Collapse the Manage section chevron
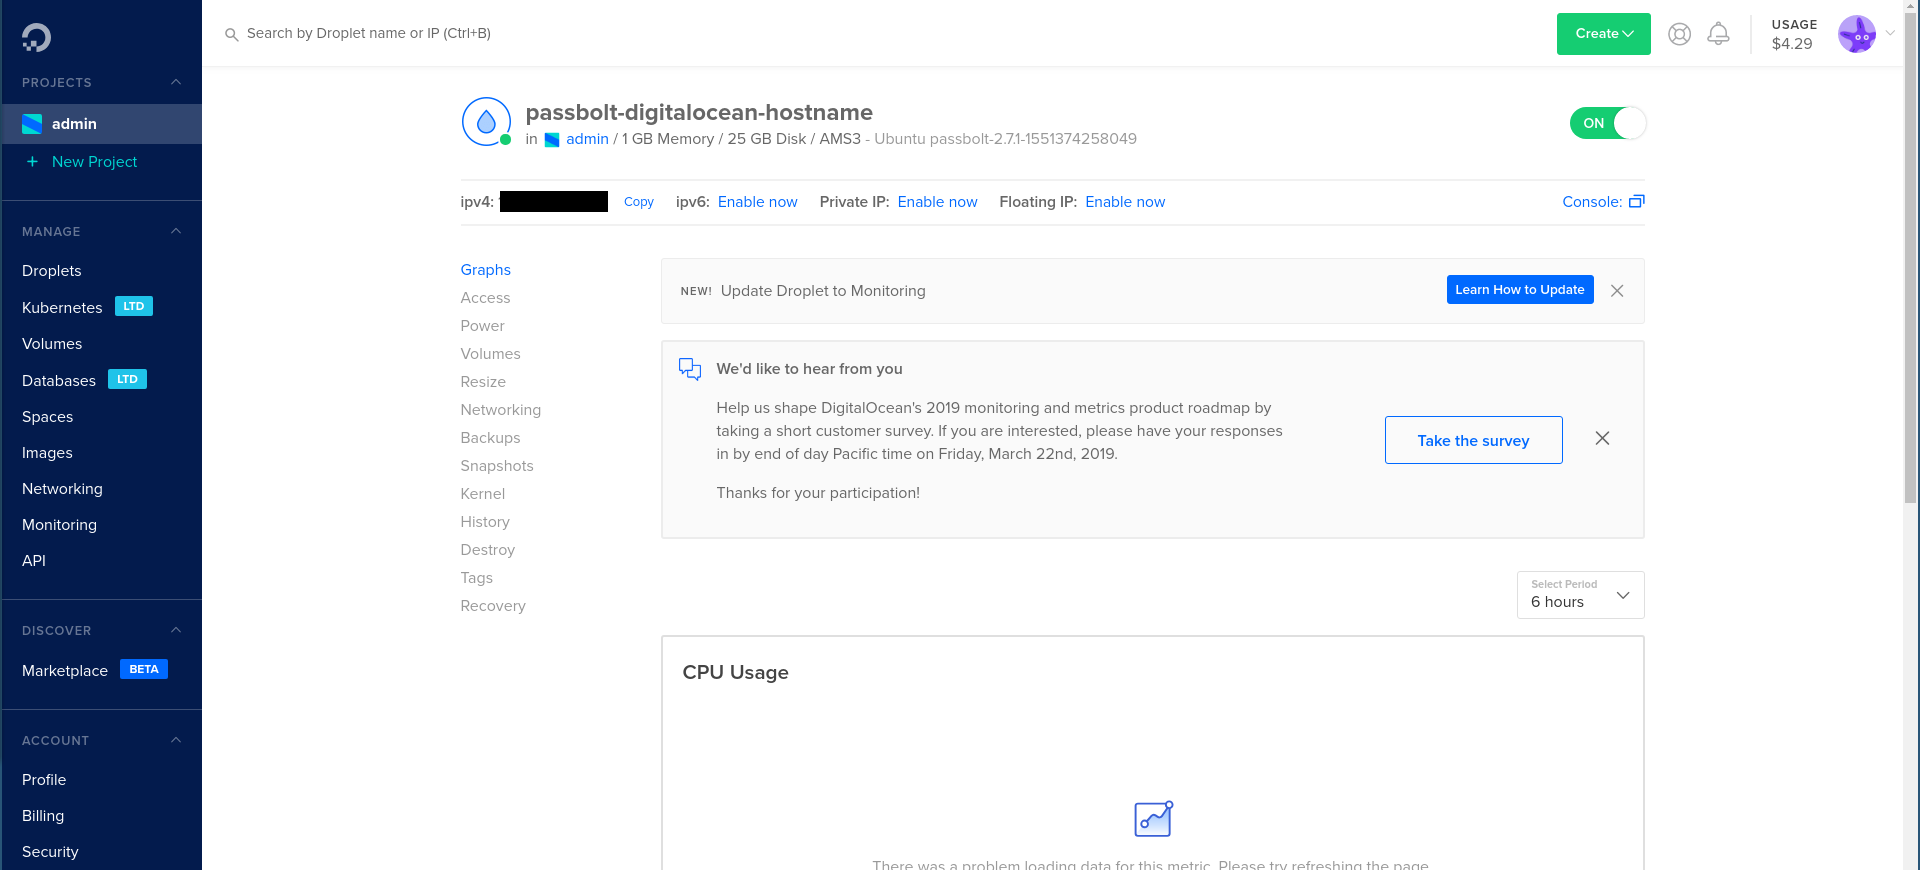The height and width of the screenshot is (870, 1920). click(176, 232)
